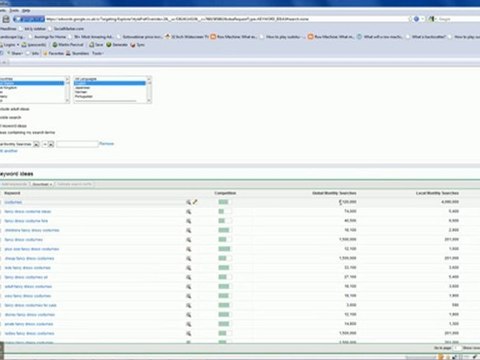The height and width of the screenshot is (360, 480).
Task: Click magnifier icon for adult fancy dress costumes
Action: (189, 286)
